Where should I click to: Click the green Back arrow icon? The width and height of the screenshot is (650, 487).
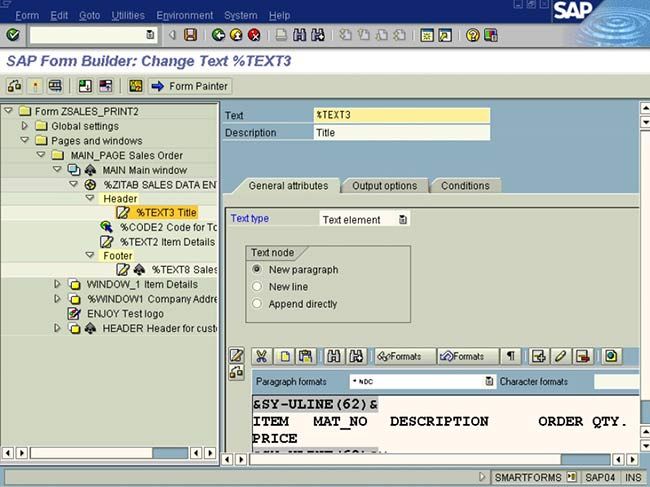[218, 35]
